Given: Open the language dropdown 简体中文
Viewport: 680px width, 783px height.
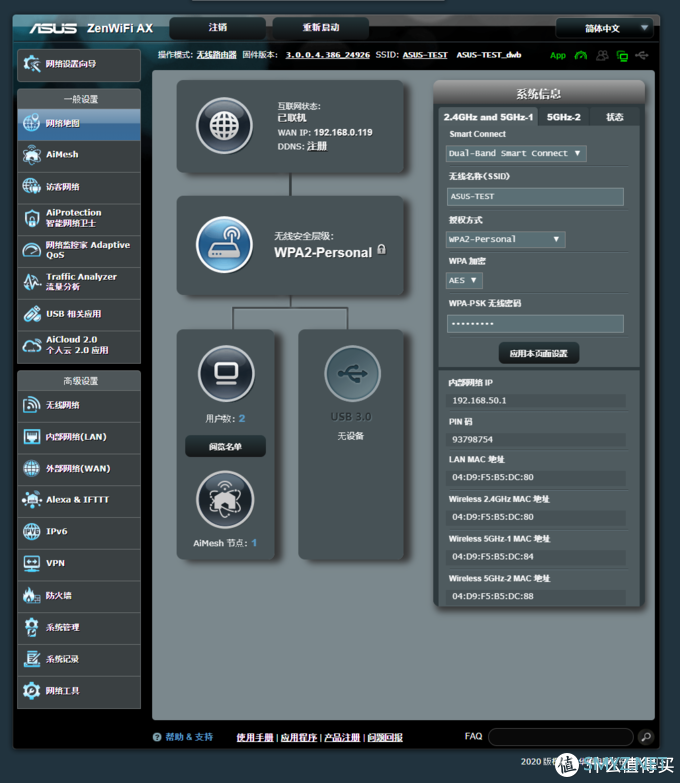Looking at the screenshot, I should pyautogui.click(x=605, y=28).
